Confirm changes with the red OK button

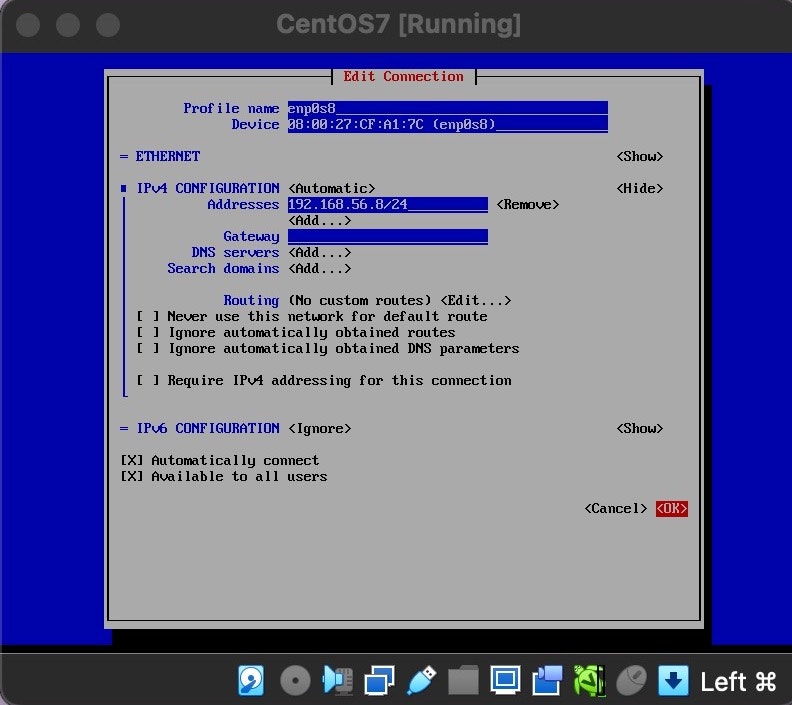click(671, 509)
